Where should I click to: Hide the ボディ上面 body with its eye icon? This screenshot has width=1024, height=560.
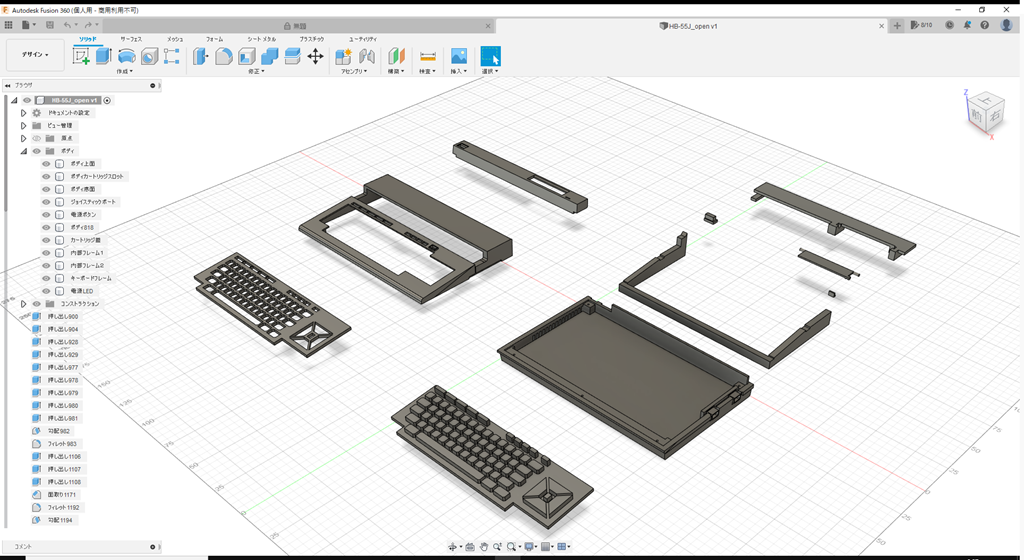[46, 164]
